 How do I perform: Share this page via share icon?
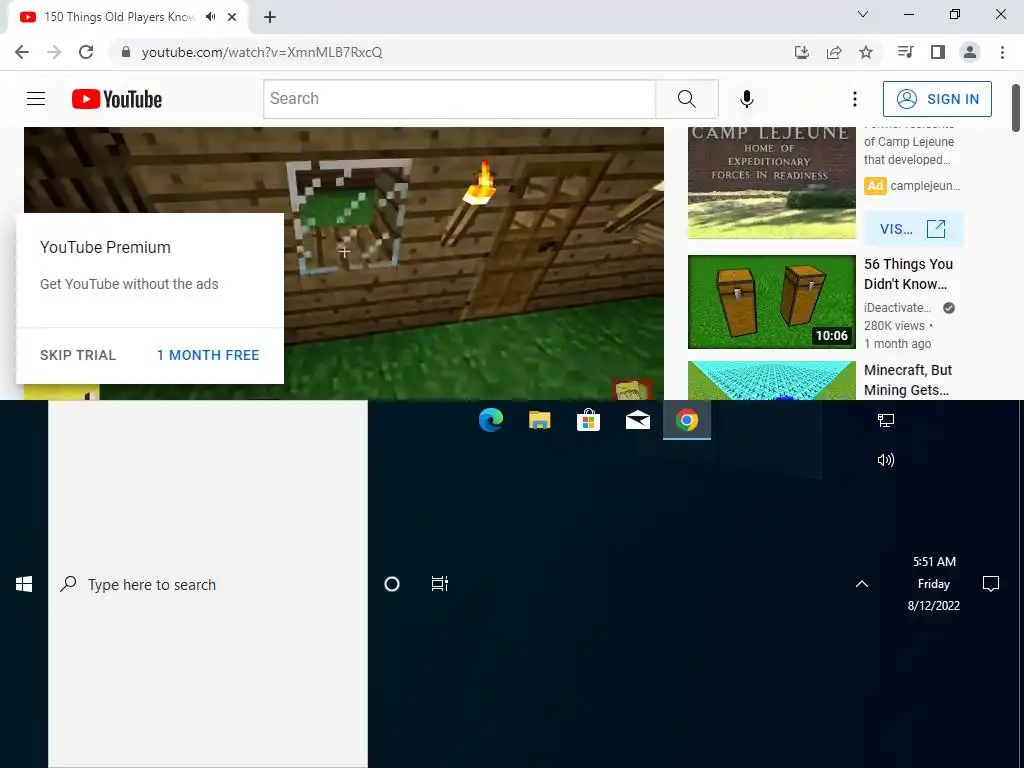point(834,52)
